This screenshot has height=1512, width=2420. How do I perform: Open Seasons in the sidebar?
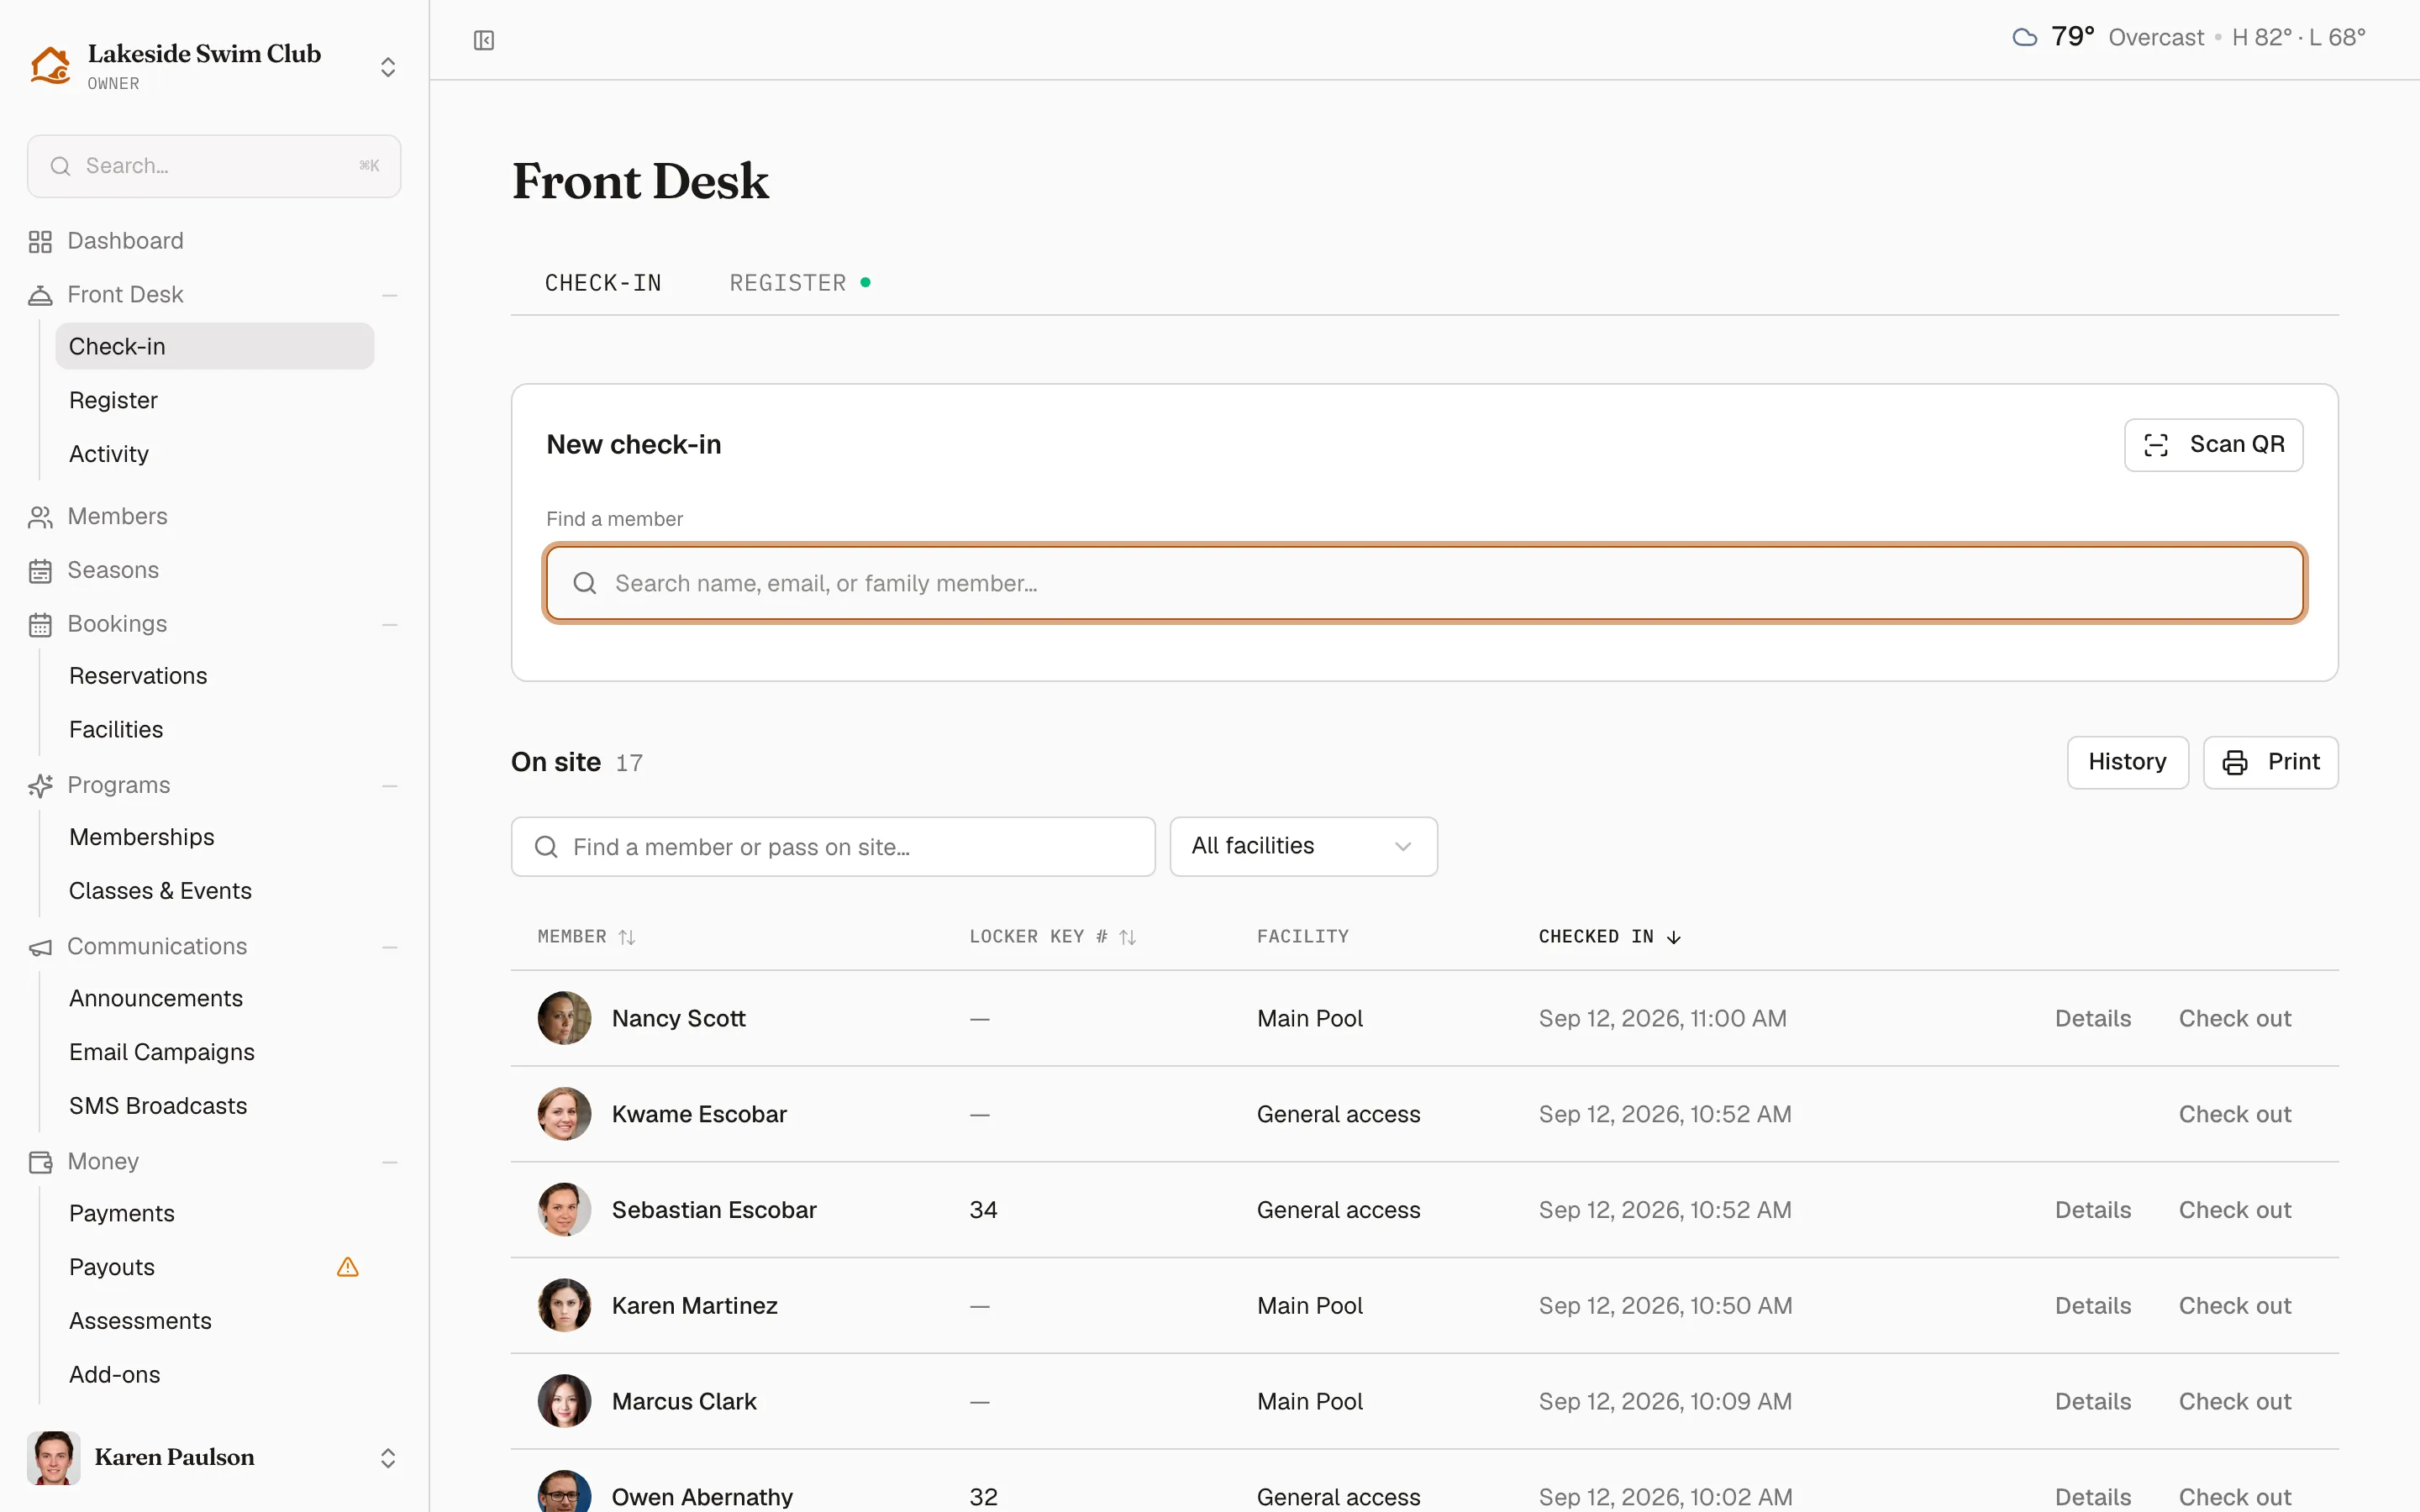[x=214, y=570]
